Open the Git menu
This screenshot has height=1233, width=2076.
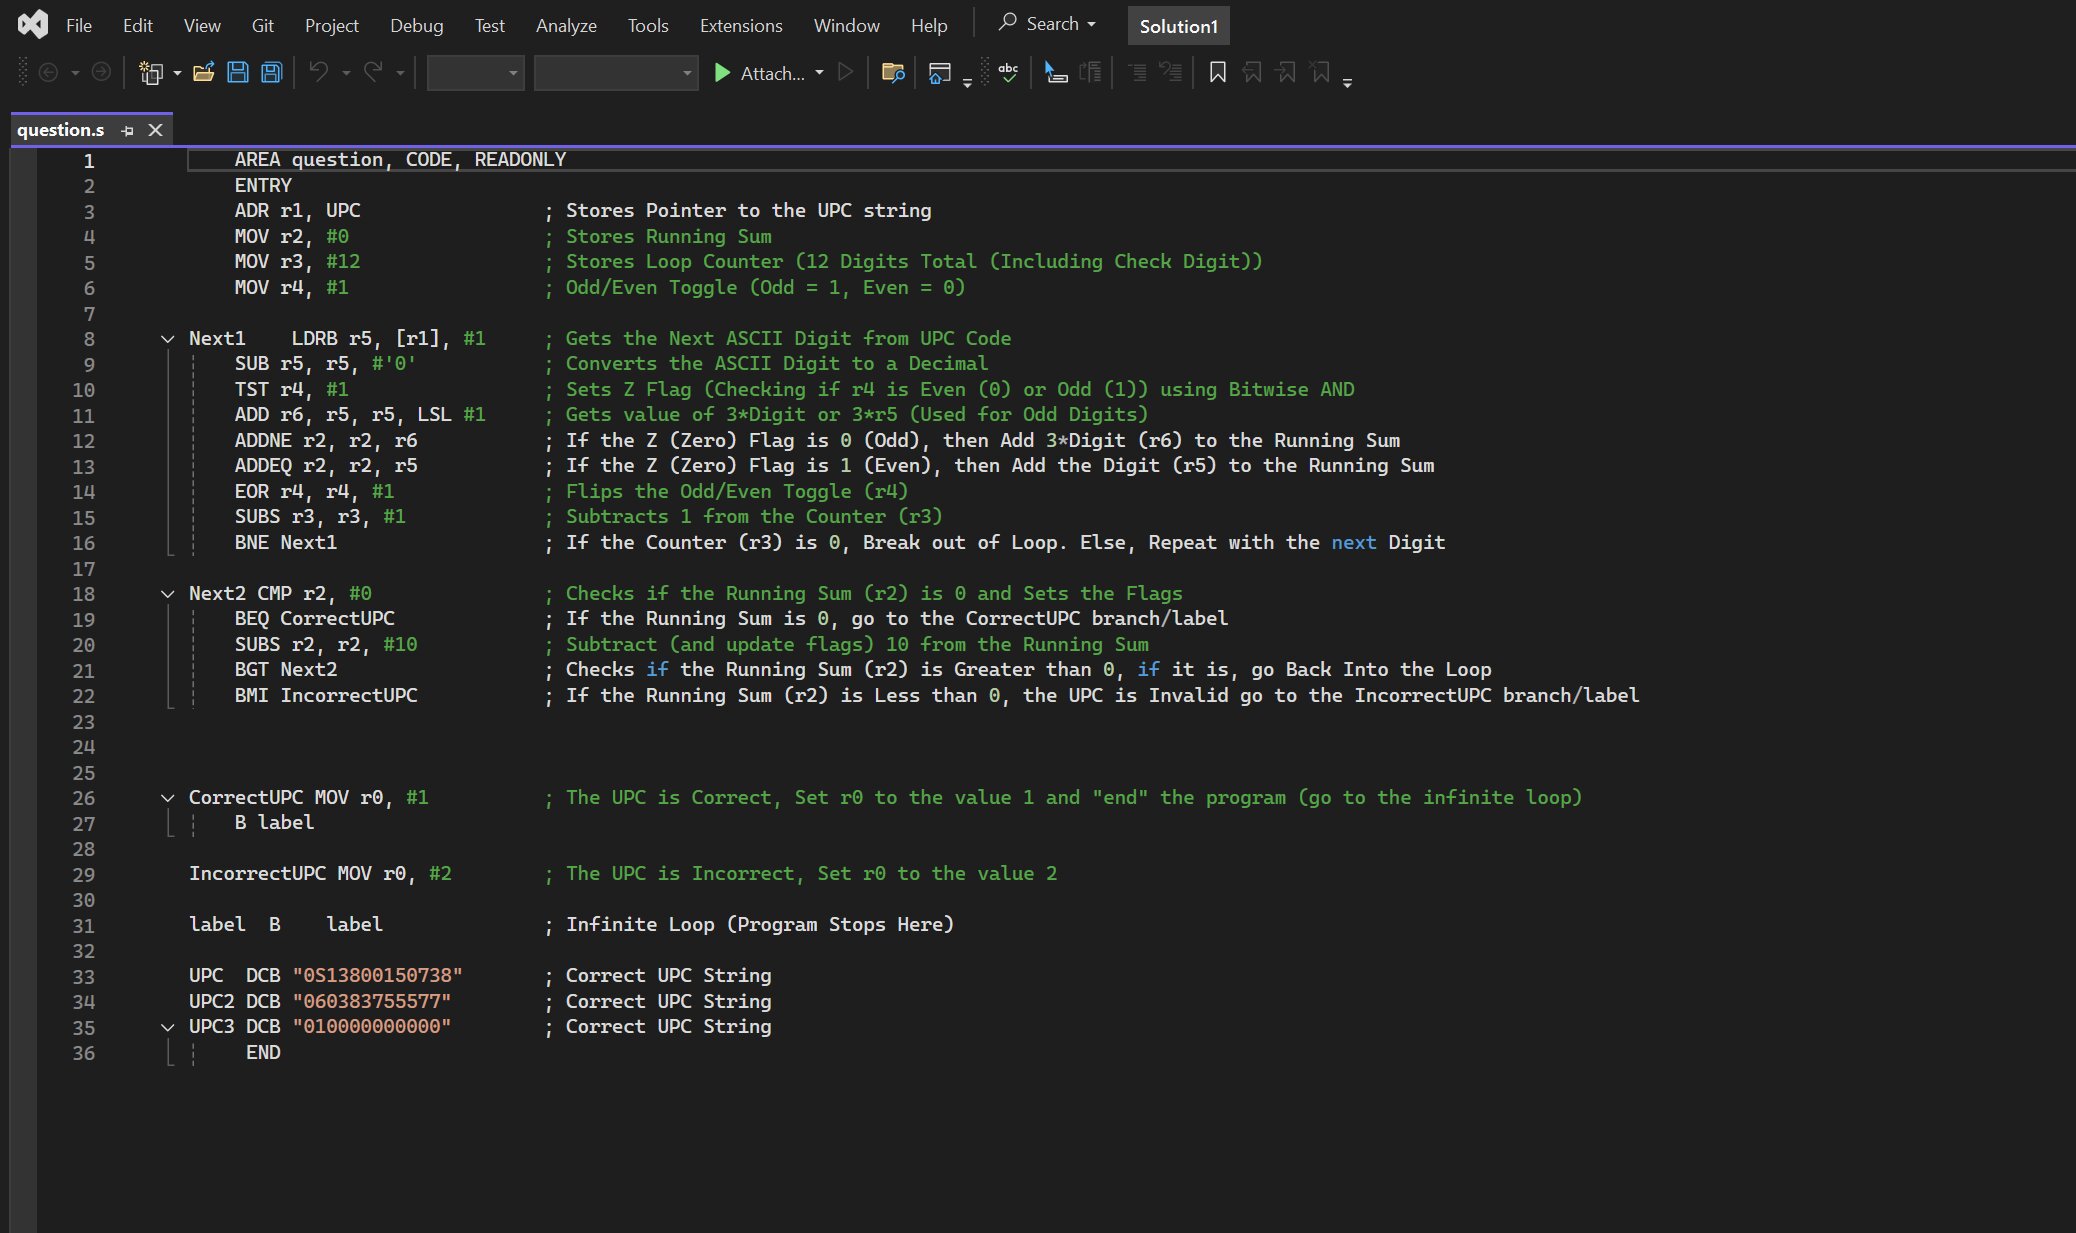pos(263,25)
